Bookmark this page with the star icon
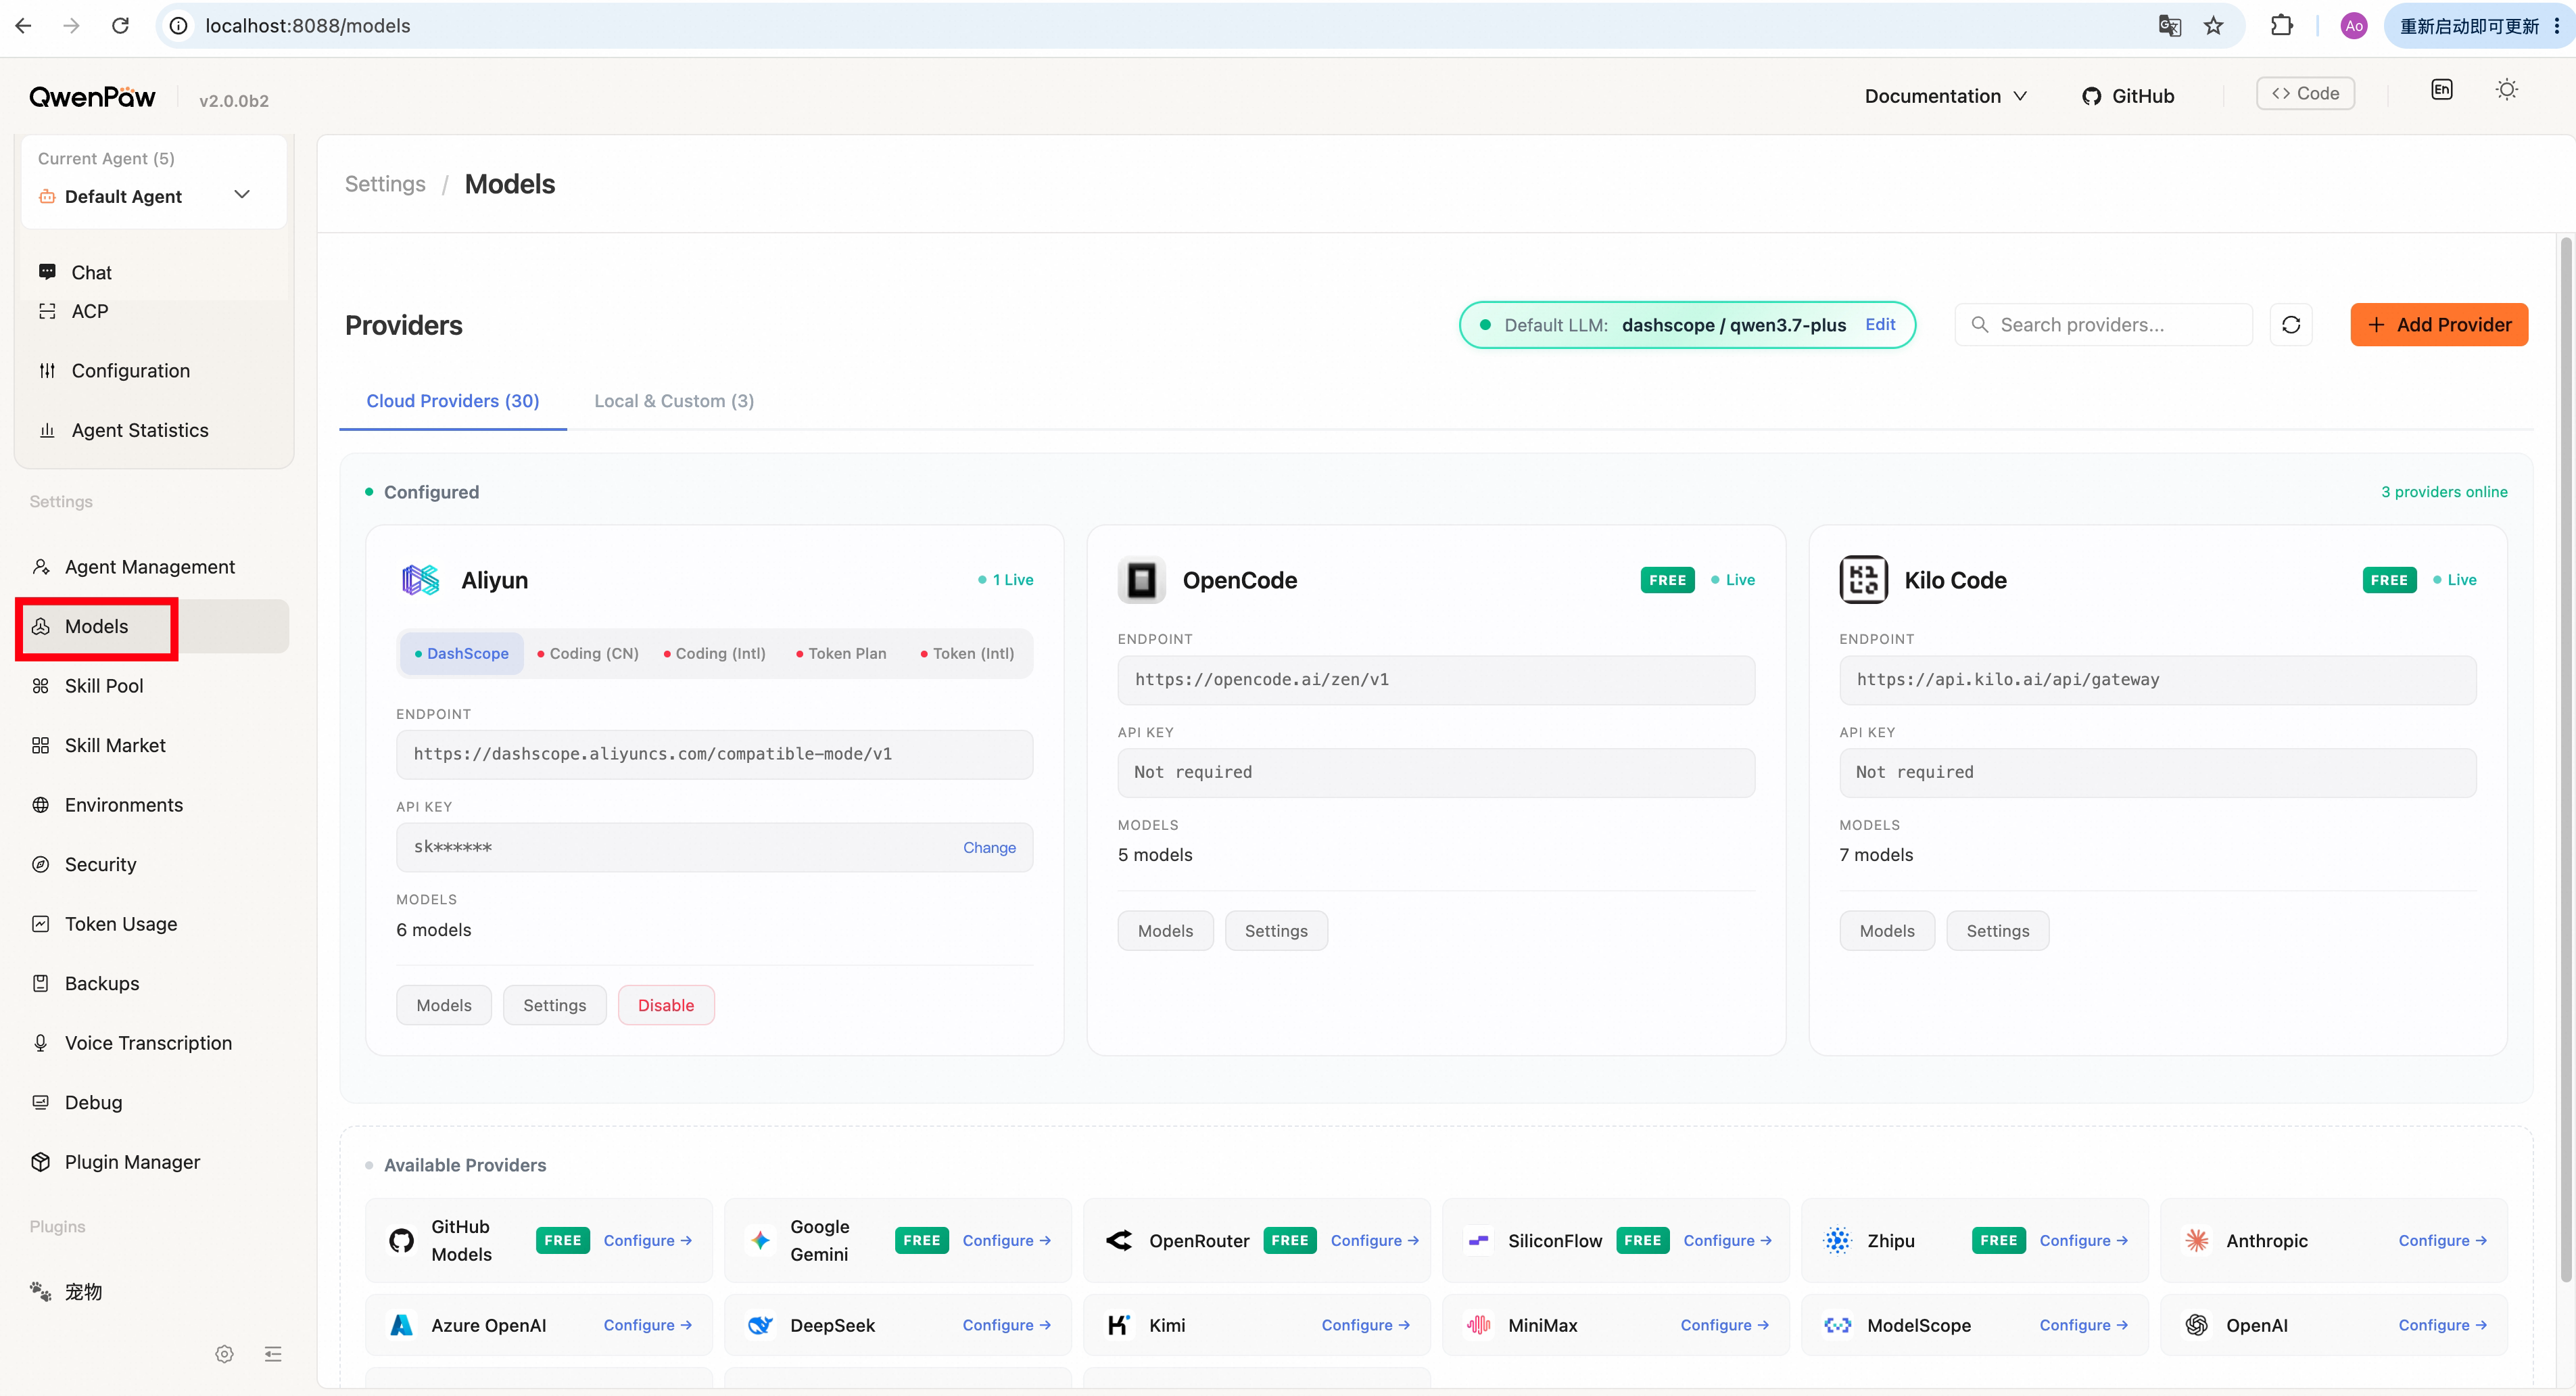Screen dimensions: 2576x1396 pyautogui.click(x=2213, y=25)
